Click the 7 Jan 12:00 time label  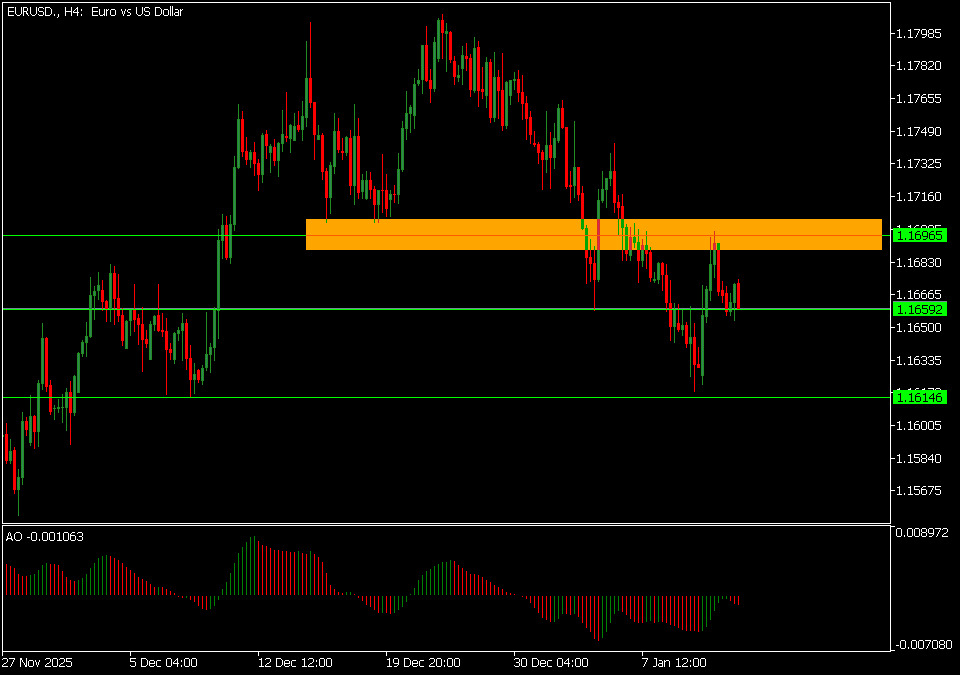coord(672,663)
